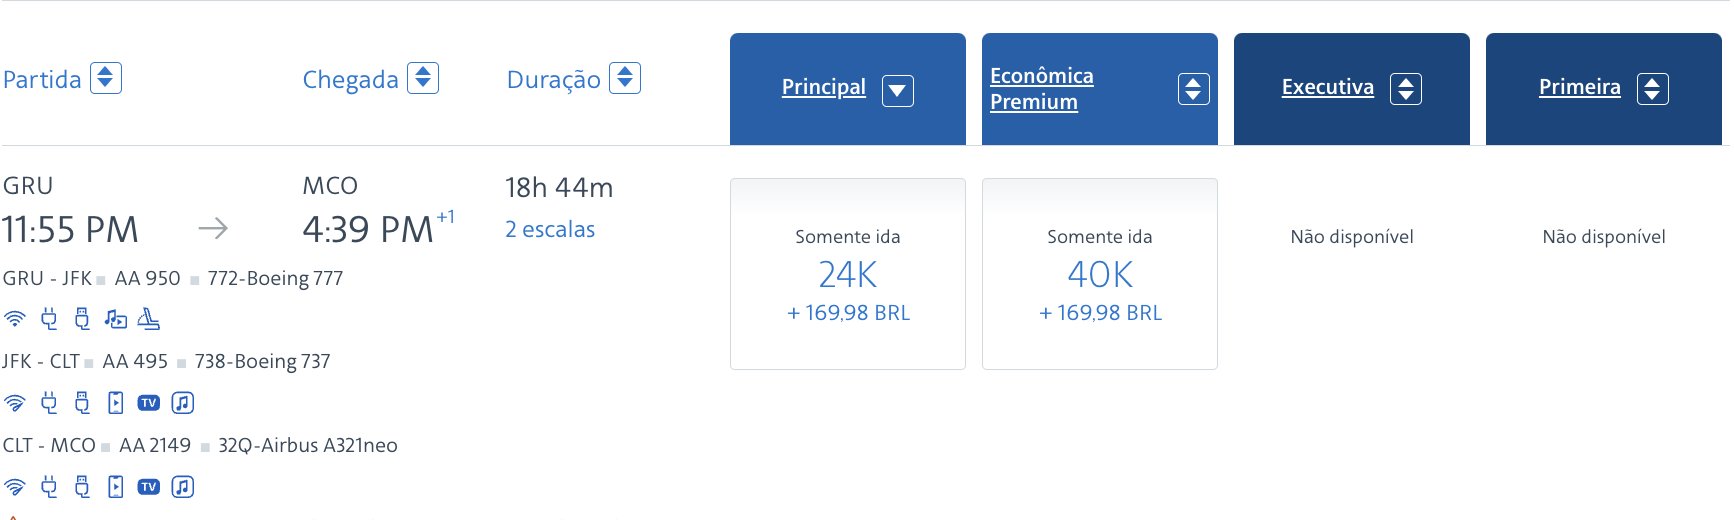
Task: Select 40K Econômica Premium fare
Action: (x=1100, y=274)
